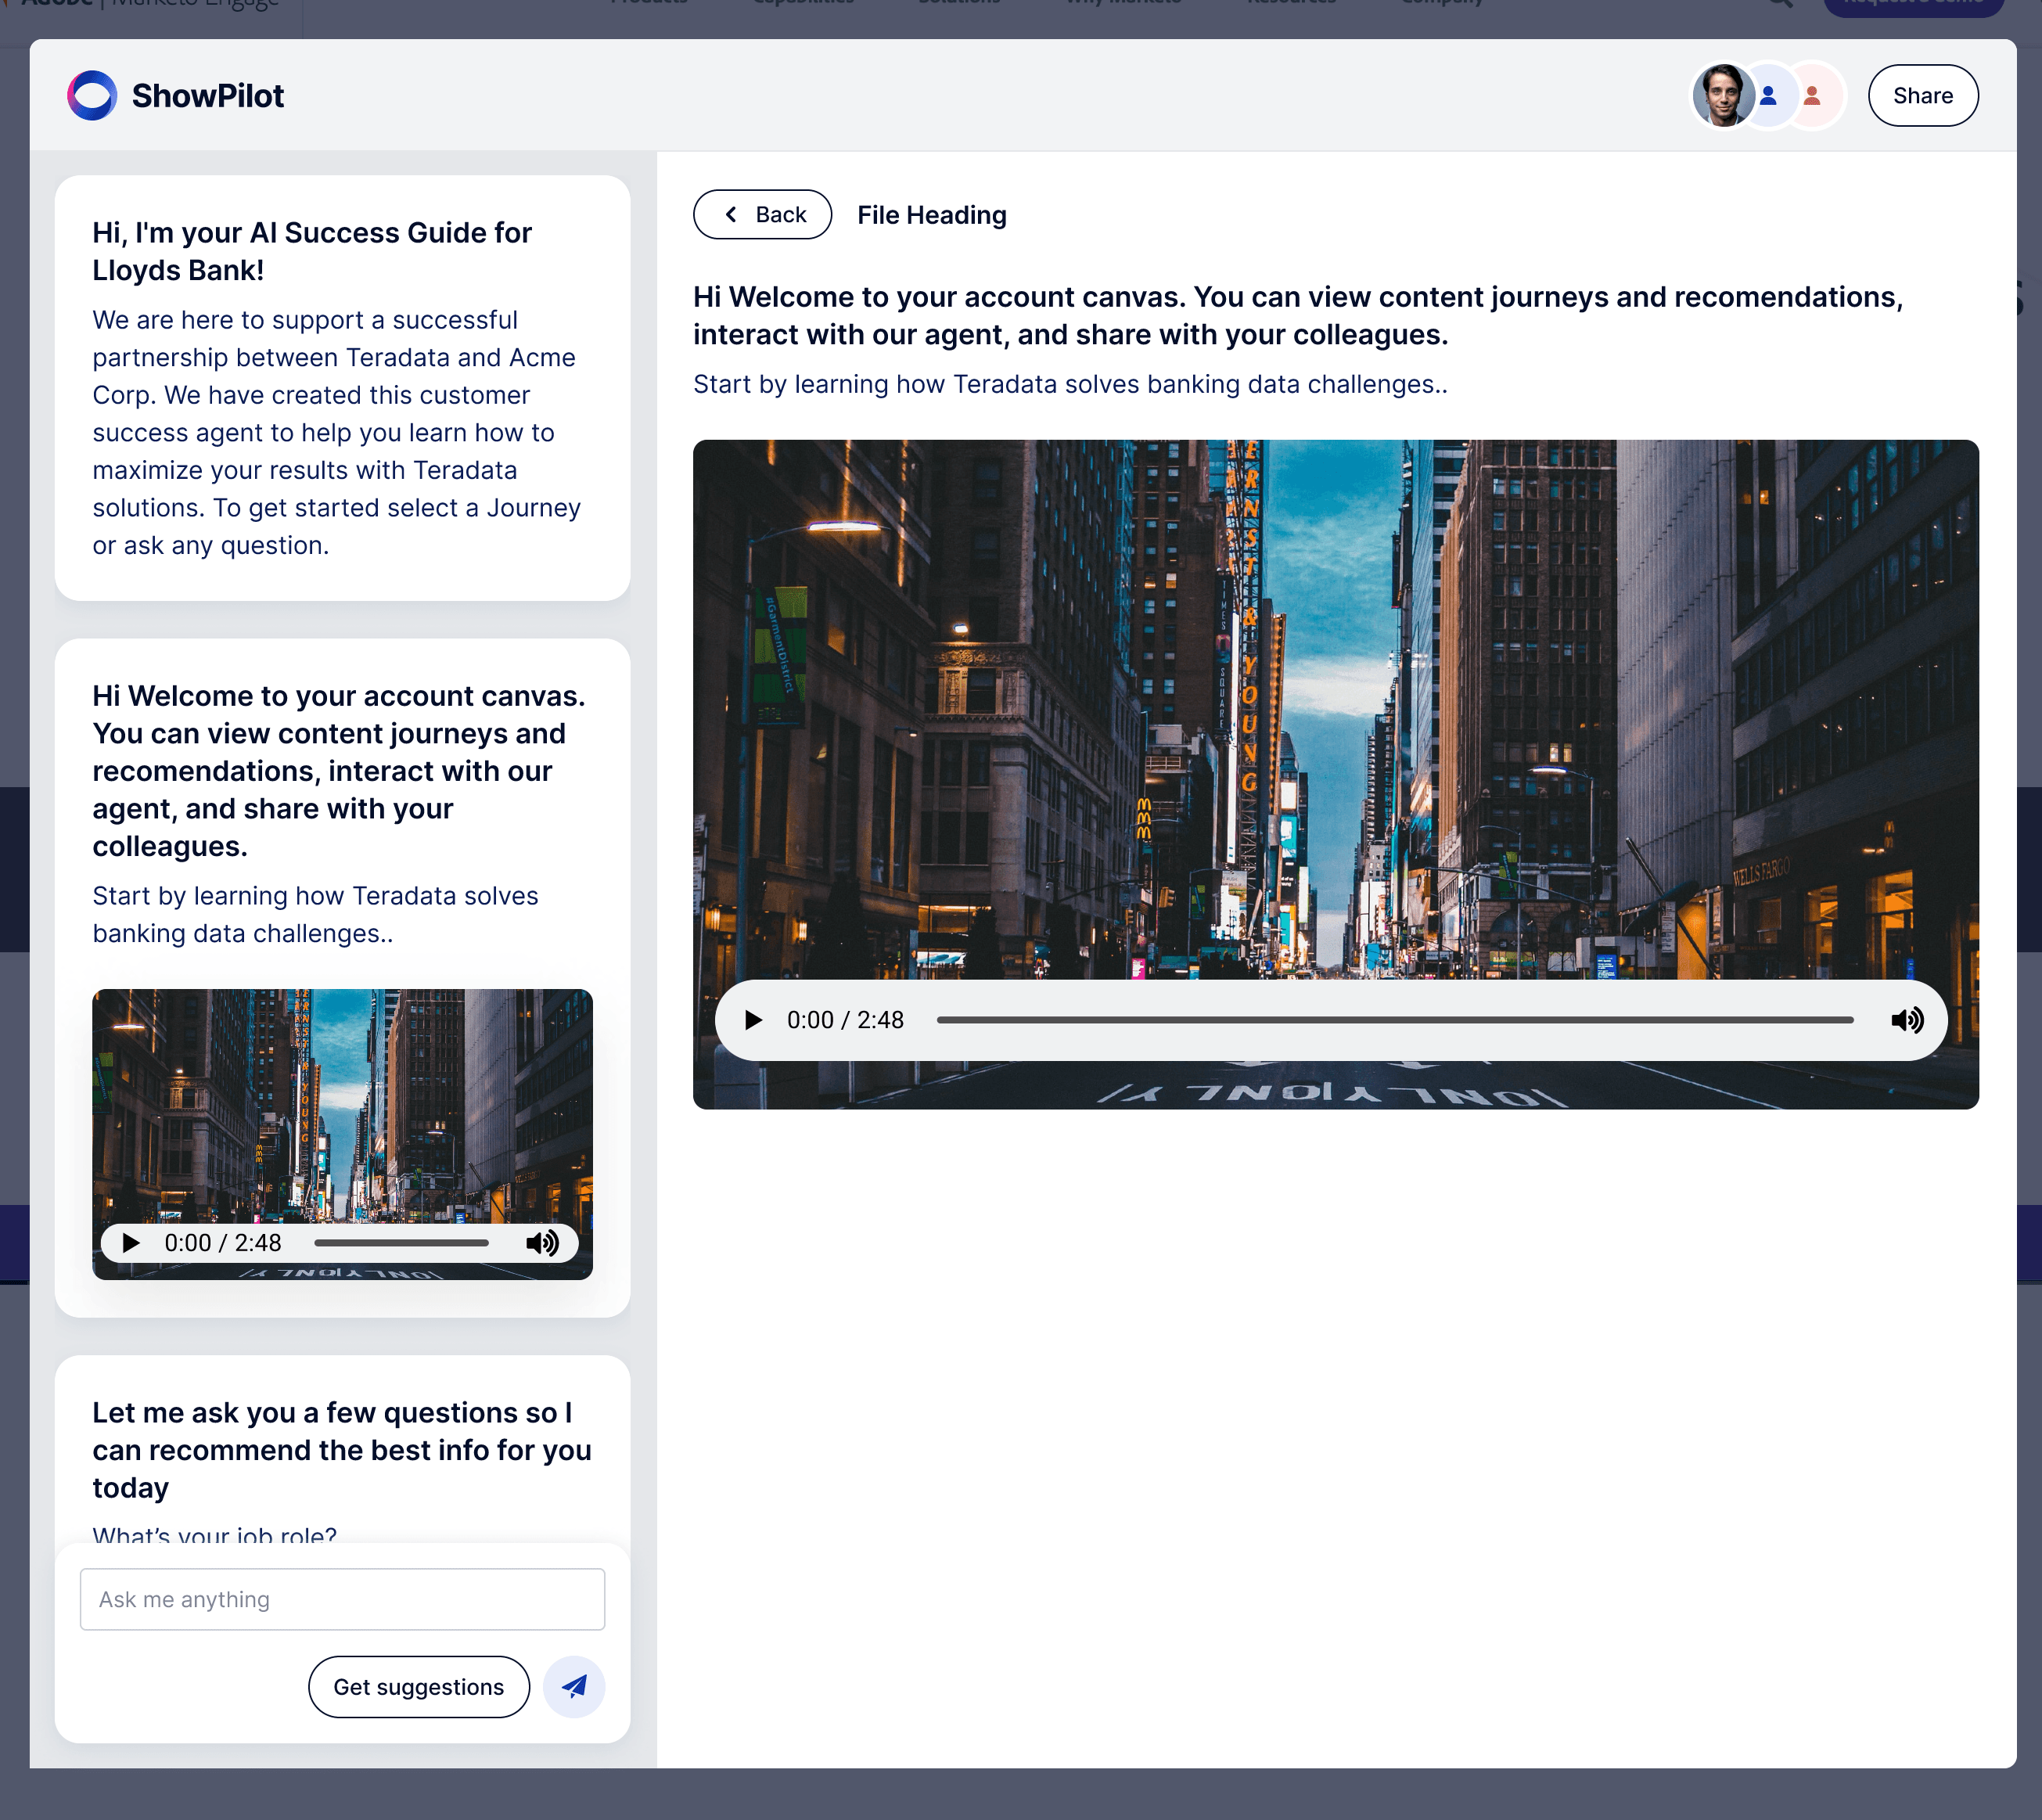
Task: Click the blue person avatar icon
Action: (x=1769, y=95)
